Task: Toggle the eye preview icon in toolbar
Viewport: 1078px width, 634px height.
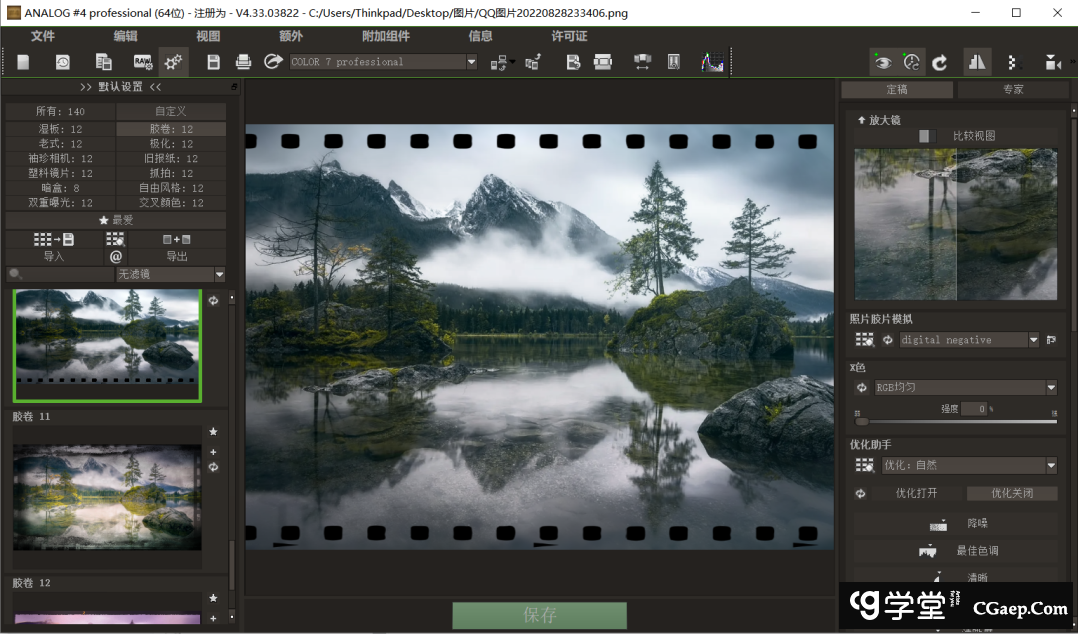Action: (x=882, y=62)
